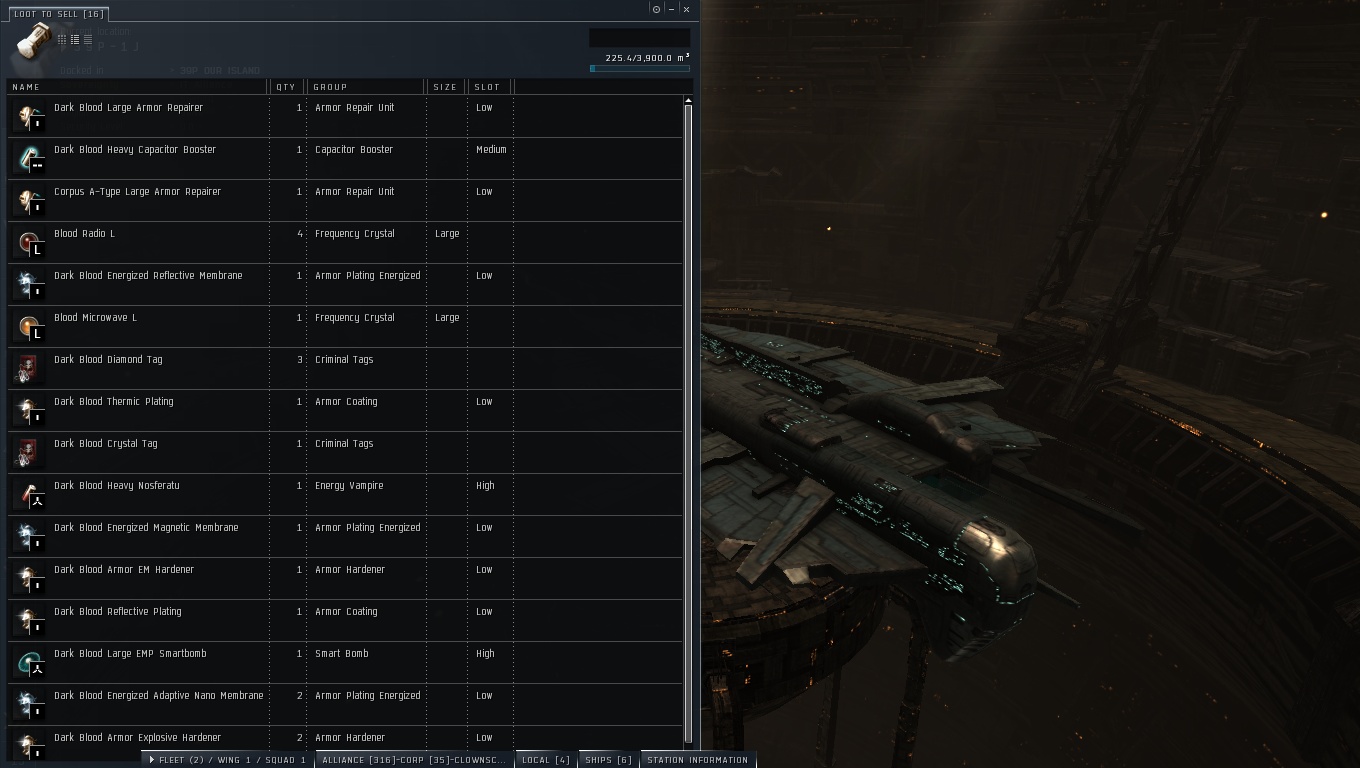This screenshot has width=1360, height=768.
Task: Select the Dark Blood Large EMP Smartbomb icon
Action: (x=29, y=663)
